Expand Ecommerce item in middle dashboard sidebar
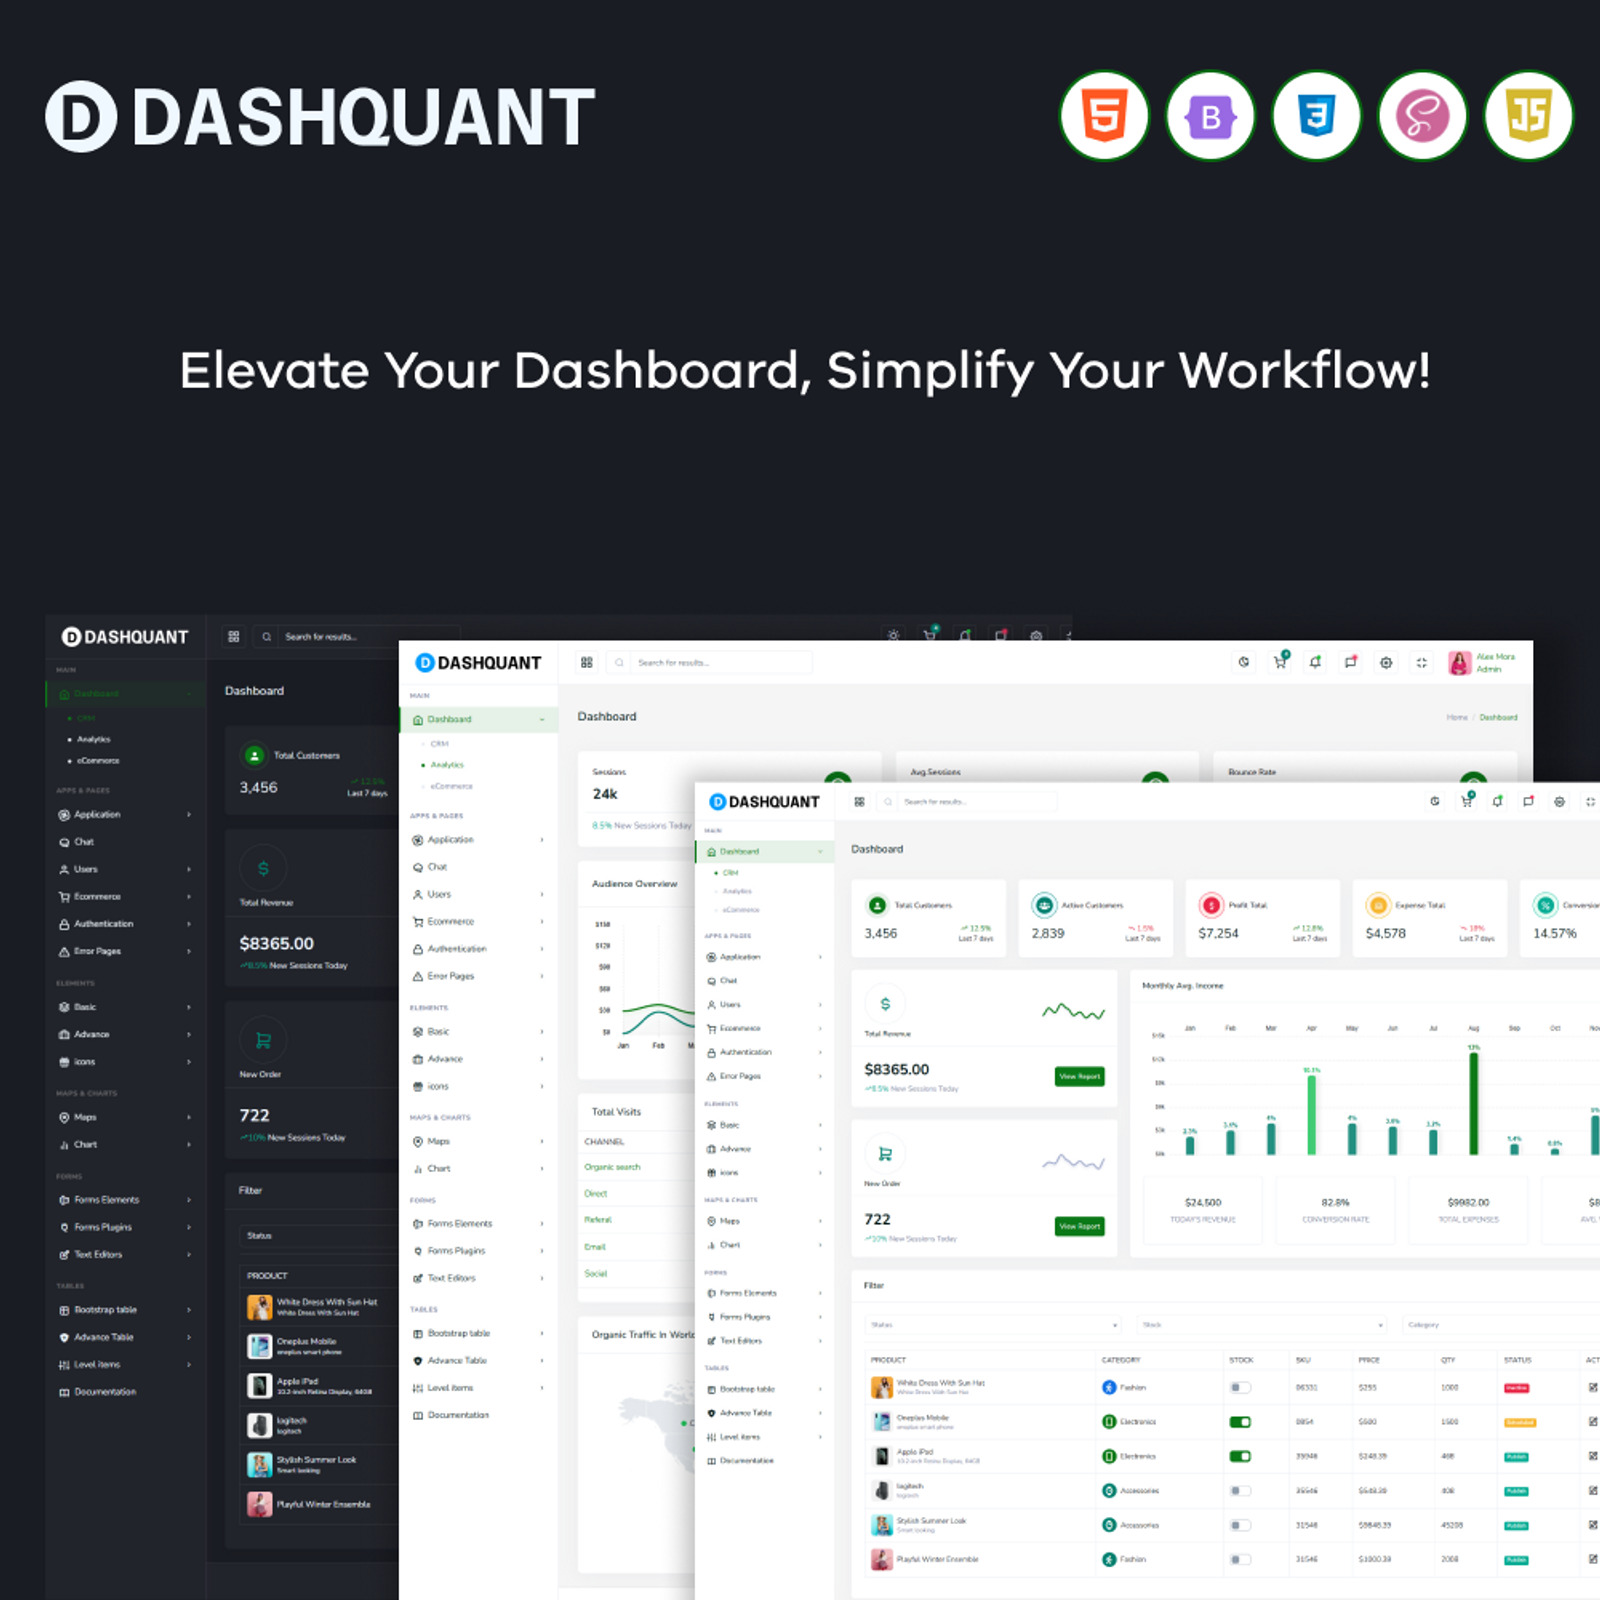 (479, 921)
